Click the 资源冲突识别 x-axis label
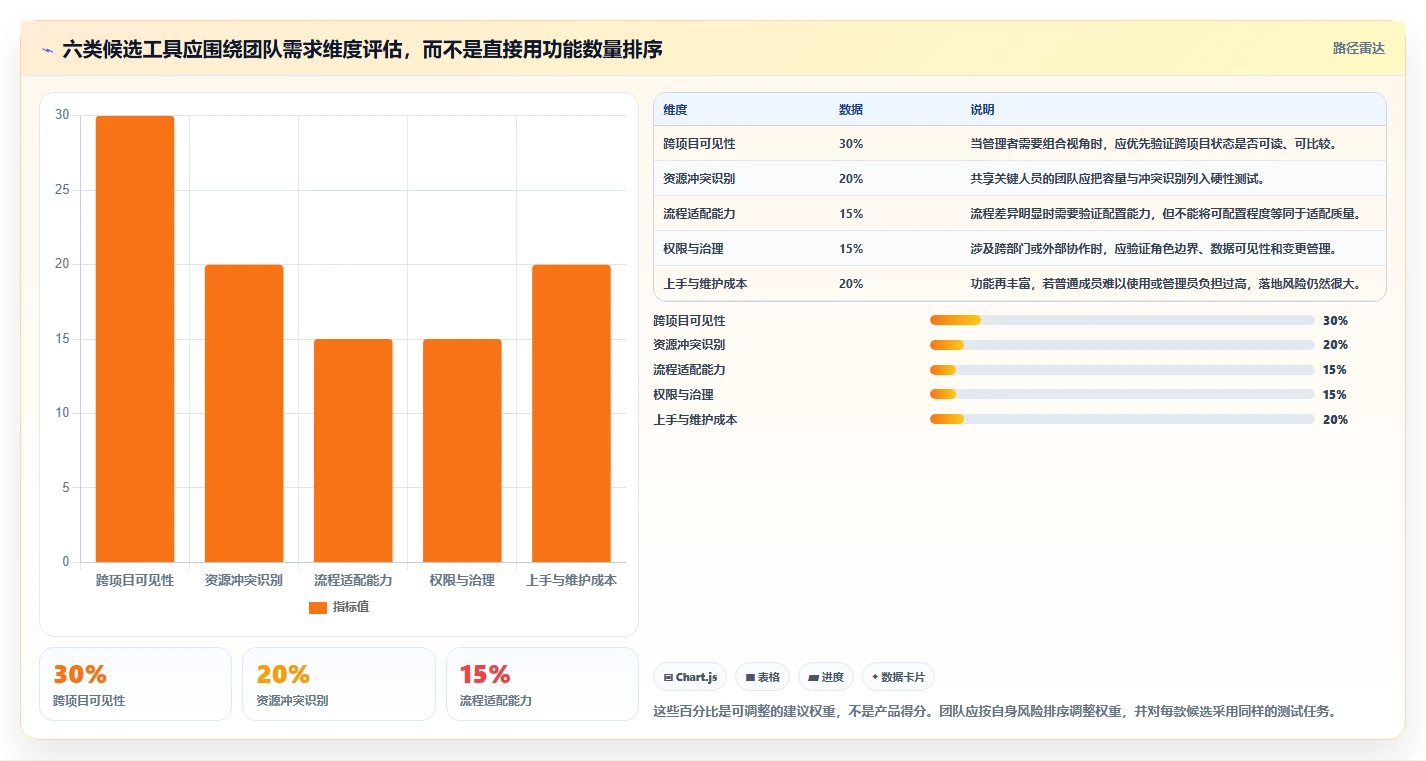Screen dimensions: 1426x761 coord(244,580)
